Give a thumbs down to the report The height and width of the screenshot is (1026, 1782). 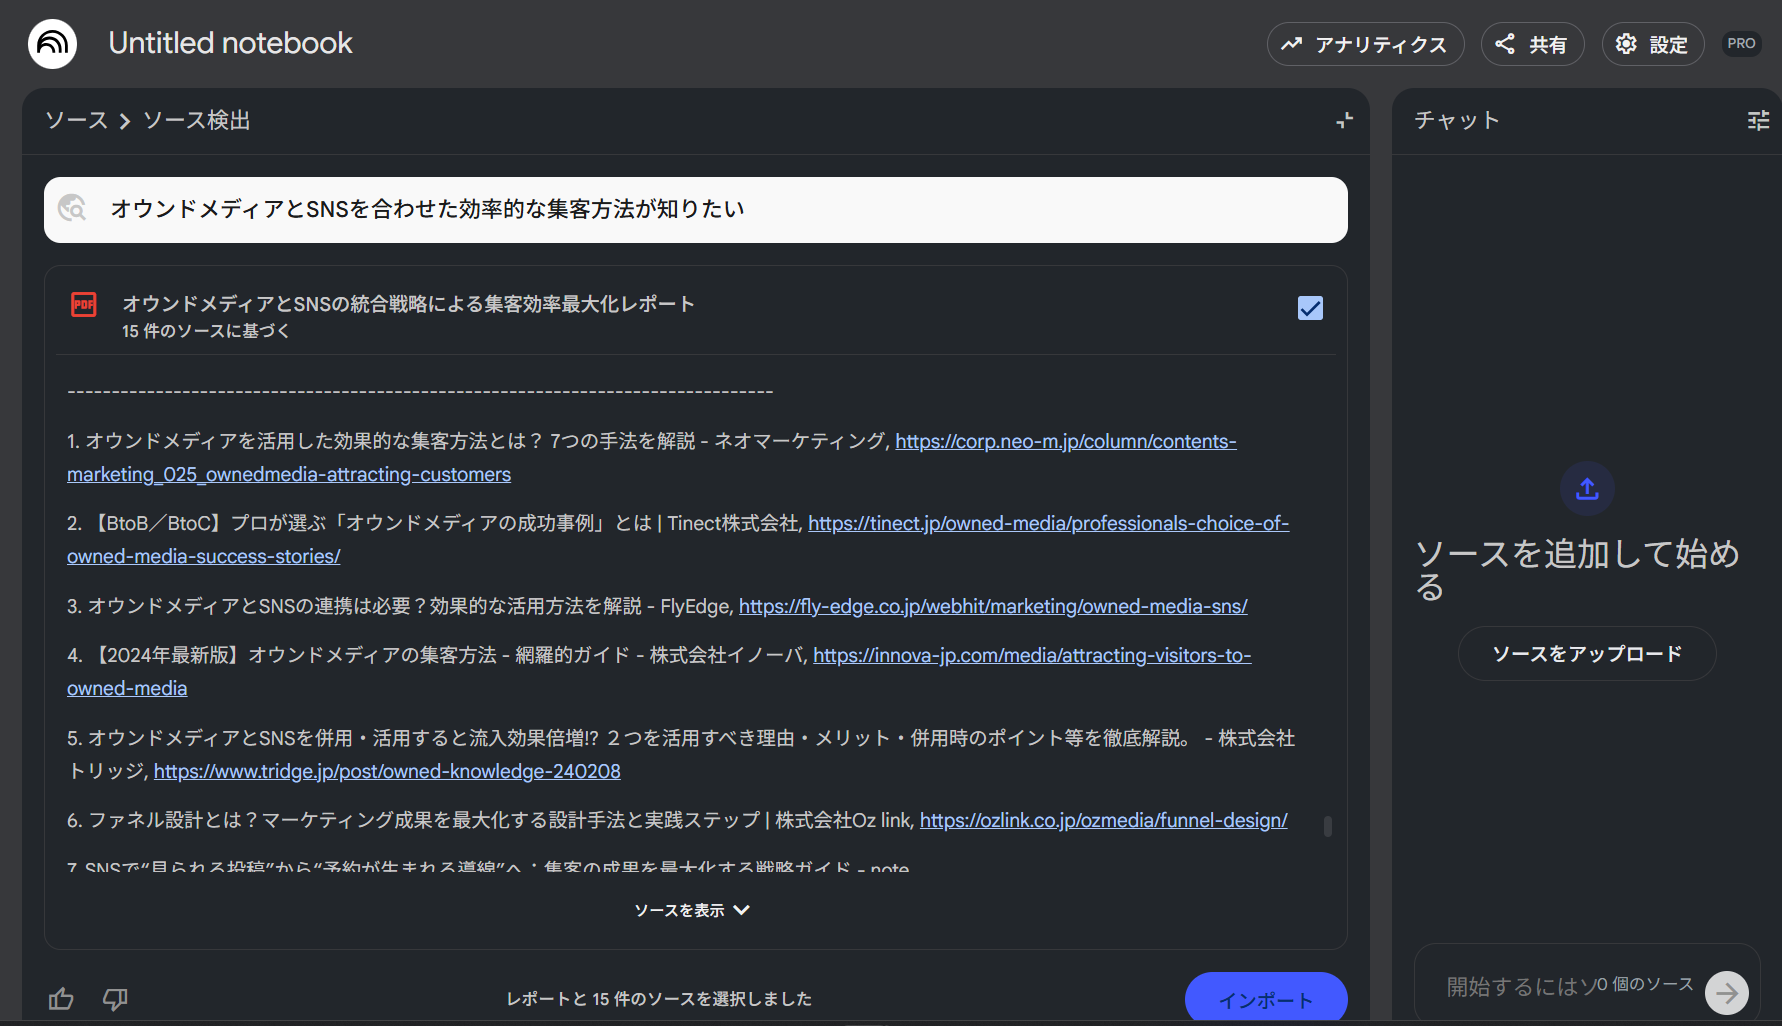point(114,999)
